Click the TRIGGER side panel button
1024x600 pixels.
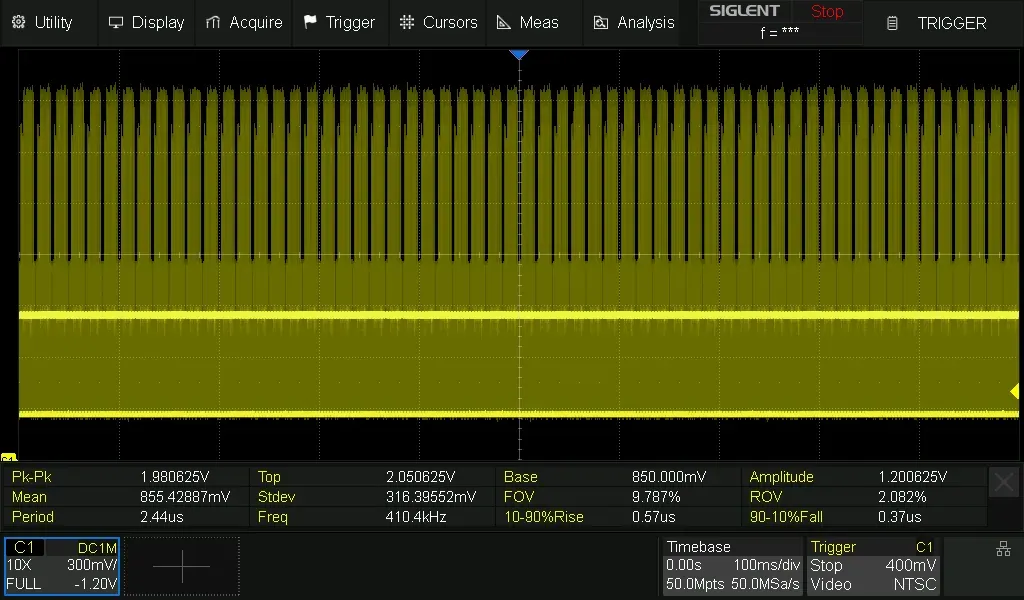(940, 23)
